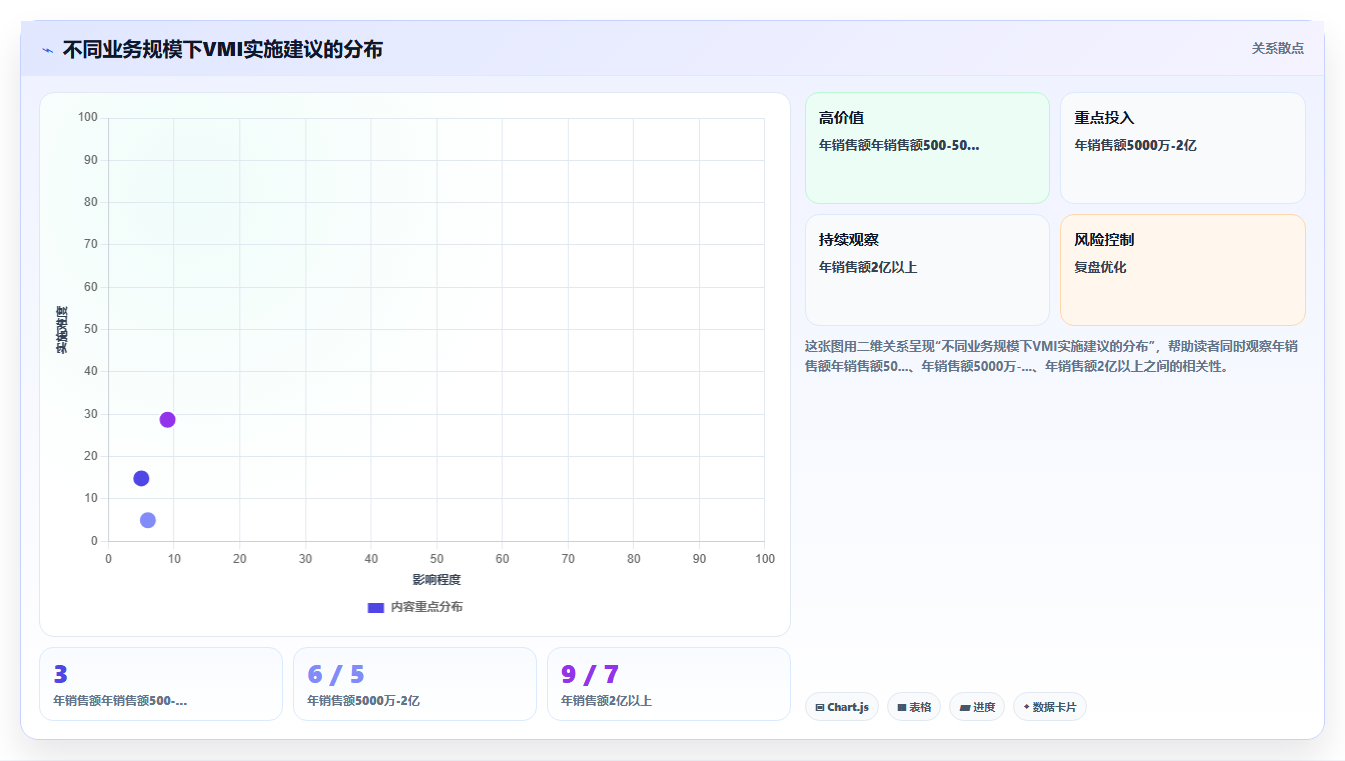The width and height of the screenshot is (1345, 761).
Task: Click 年销售额5000万-2亿 in the 重点投入 card
Action: 1135,145
